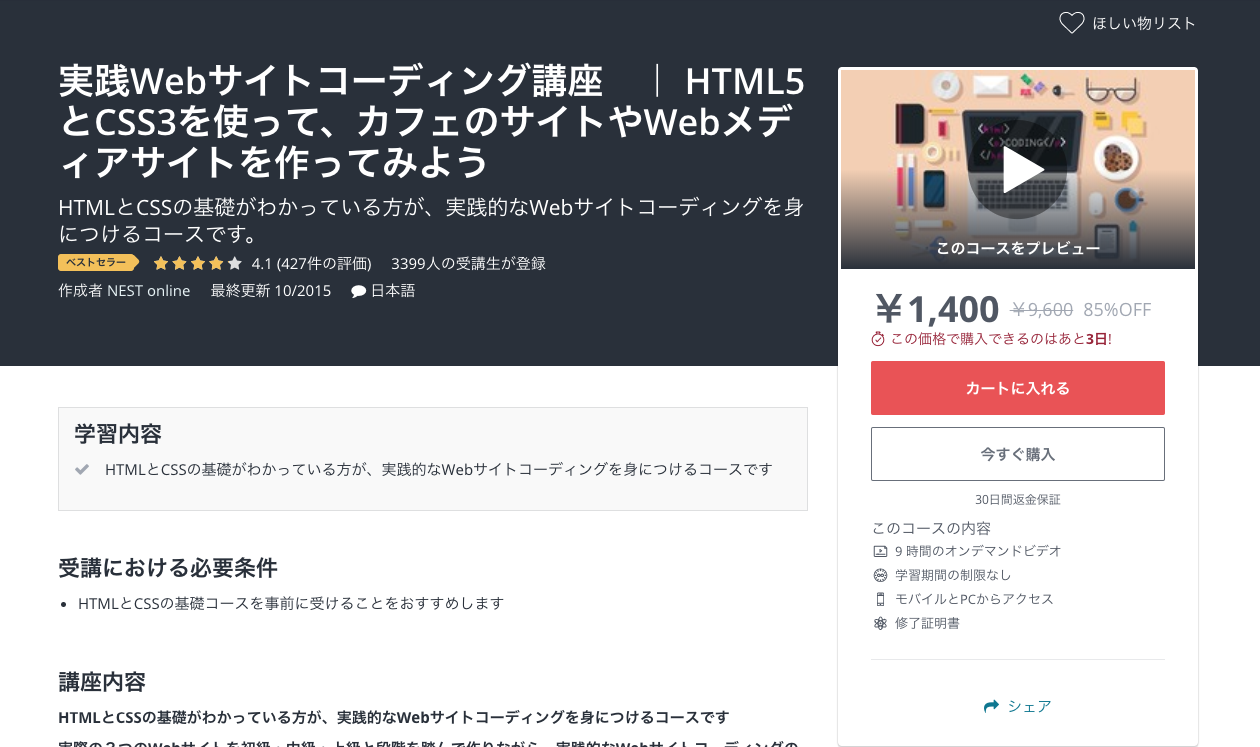Click the language speech bubble icon
1260x747 pixels.
click(x=358, y=291)
